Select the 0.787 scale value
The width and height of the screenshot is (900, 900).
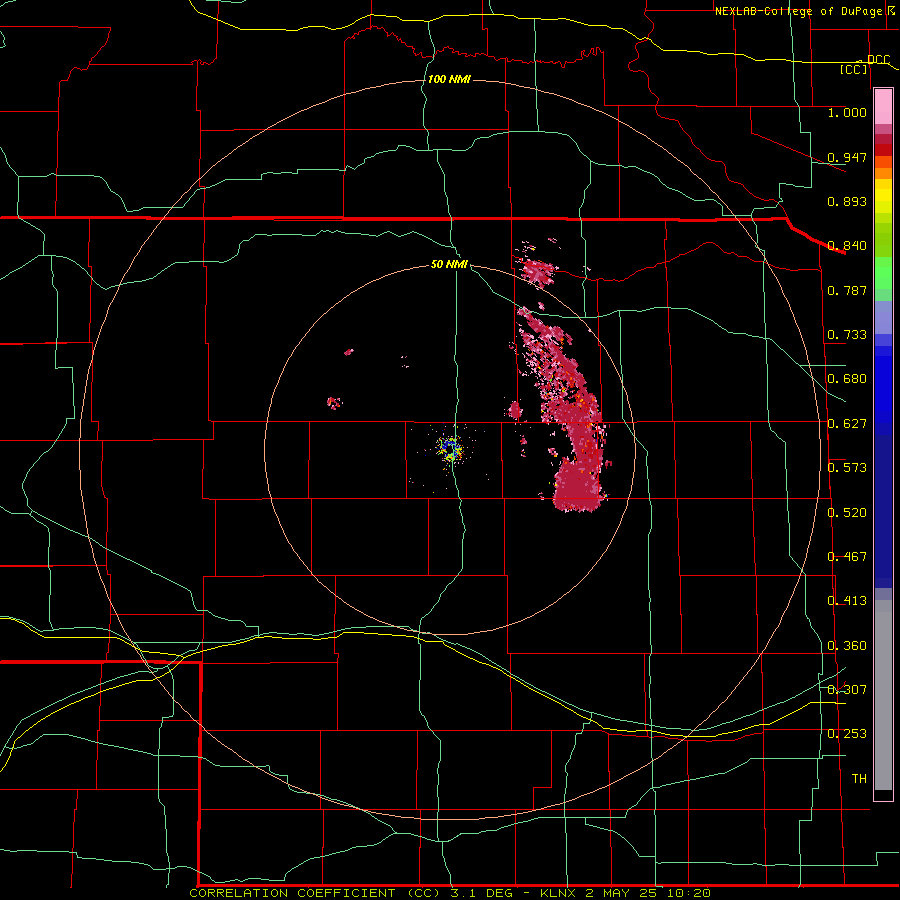(x=847, y=290)
